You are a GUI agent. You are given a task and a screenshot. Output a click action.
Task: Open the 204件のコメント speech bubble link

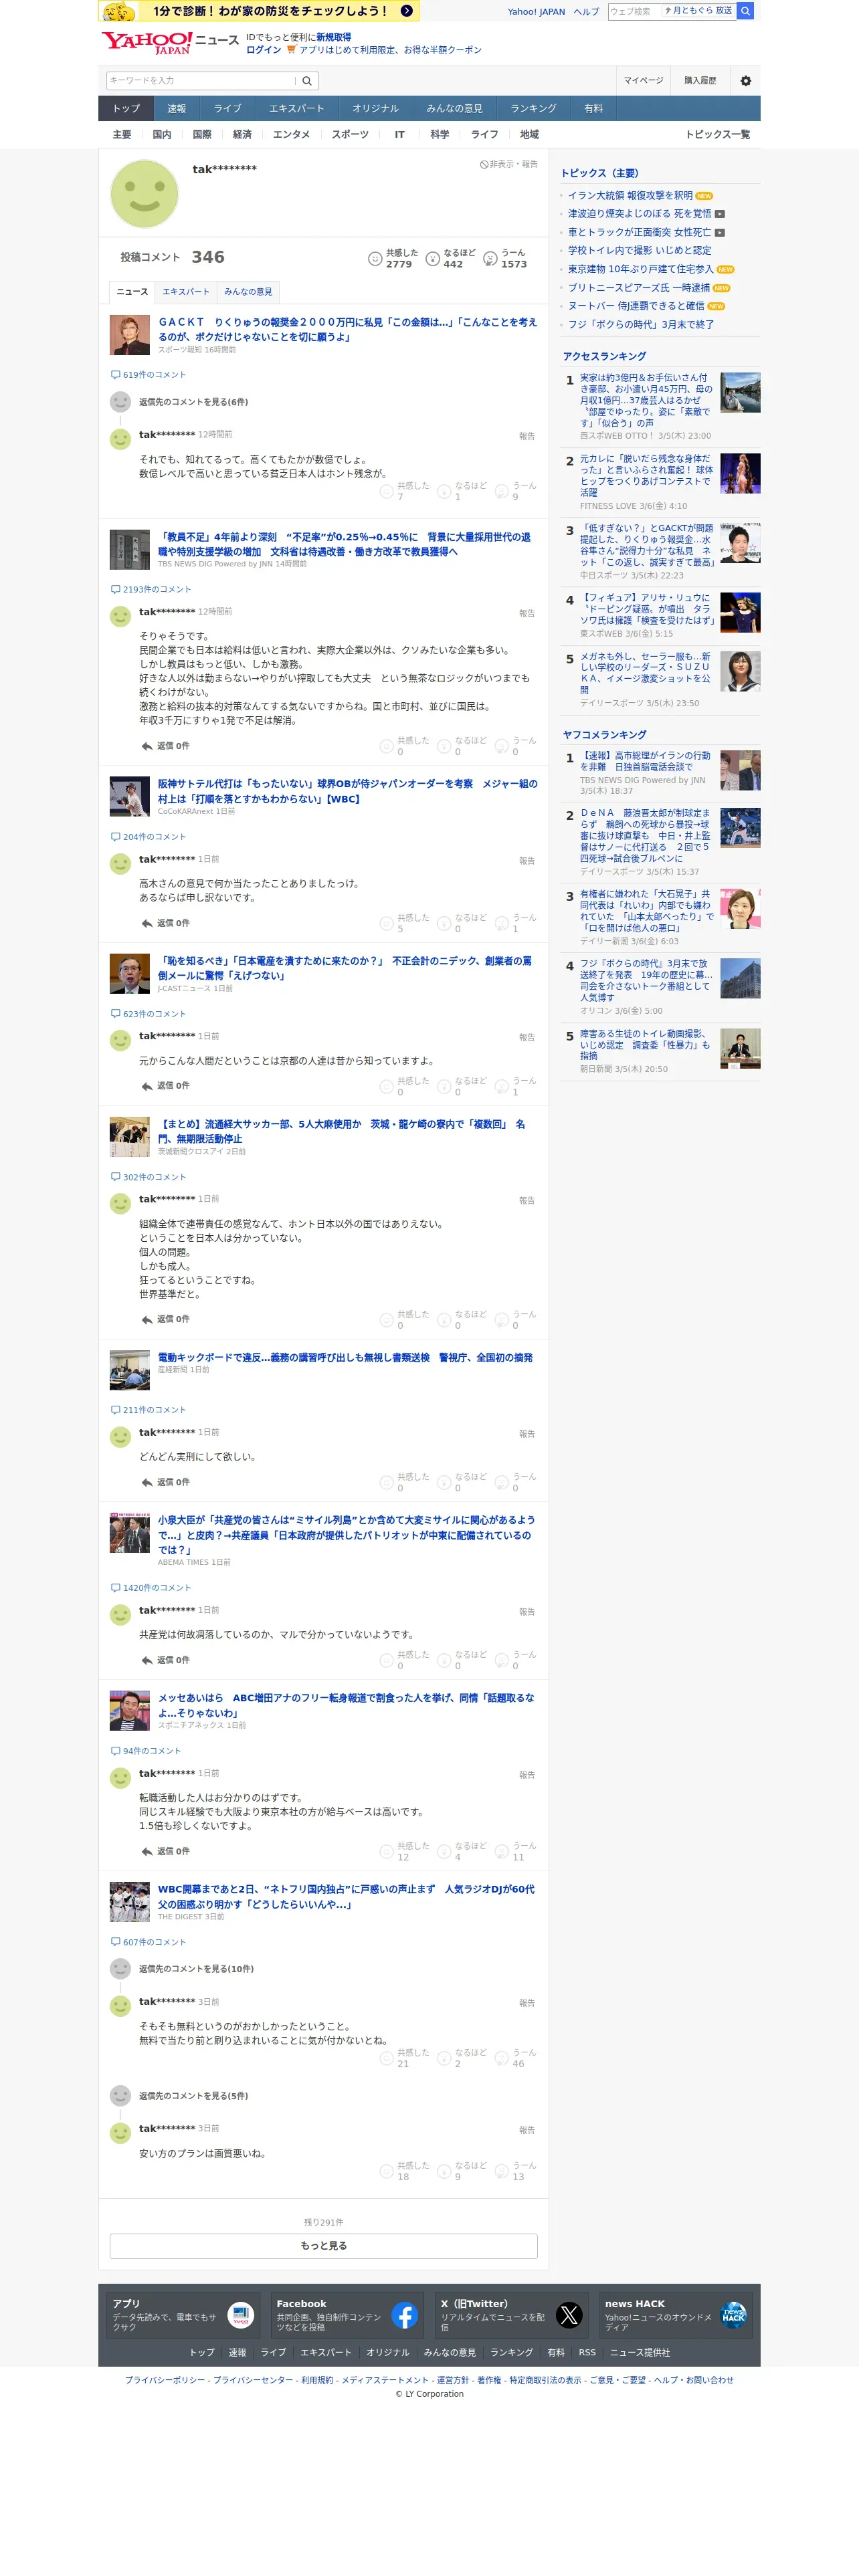tap(148, 837)
